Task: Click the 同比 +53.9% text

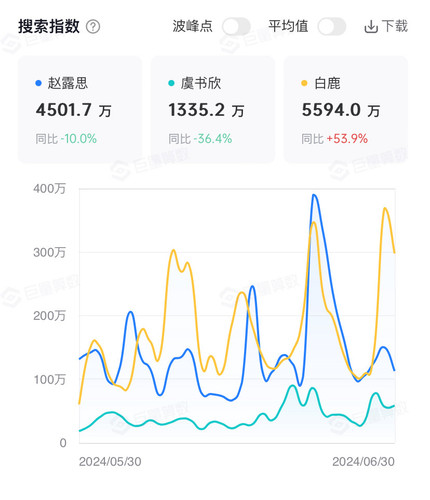Action: click(334, 139)
